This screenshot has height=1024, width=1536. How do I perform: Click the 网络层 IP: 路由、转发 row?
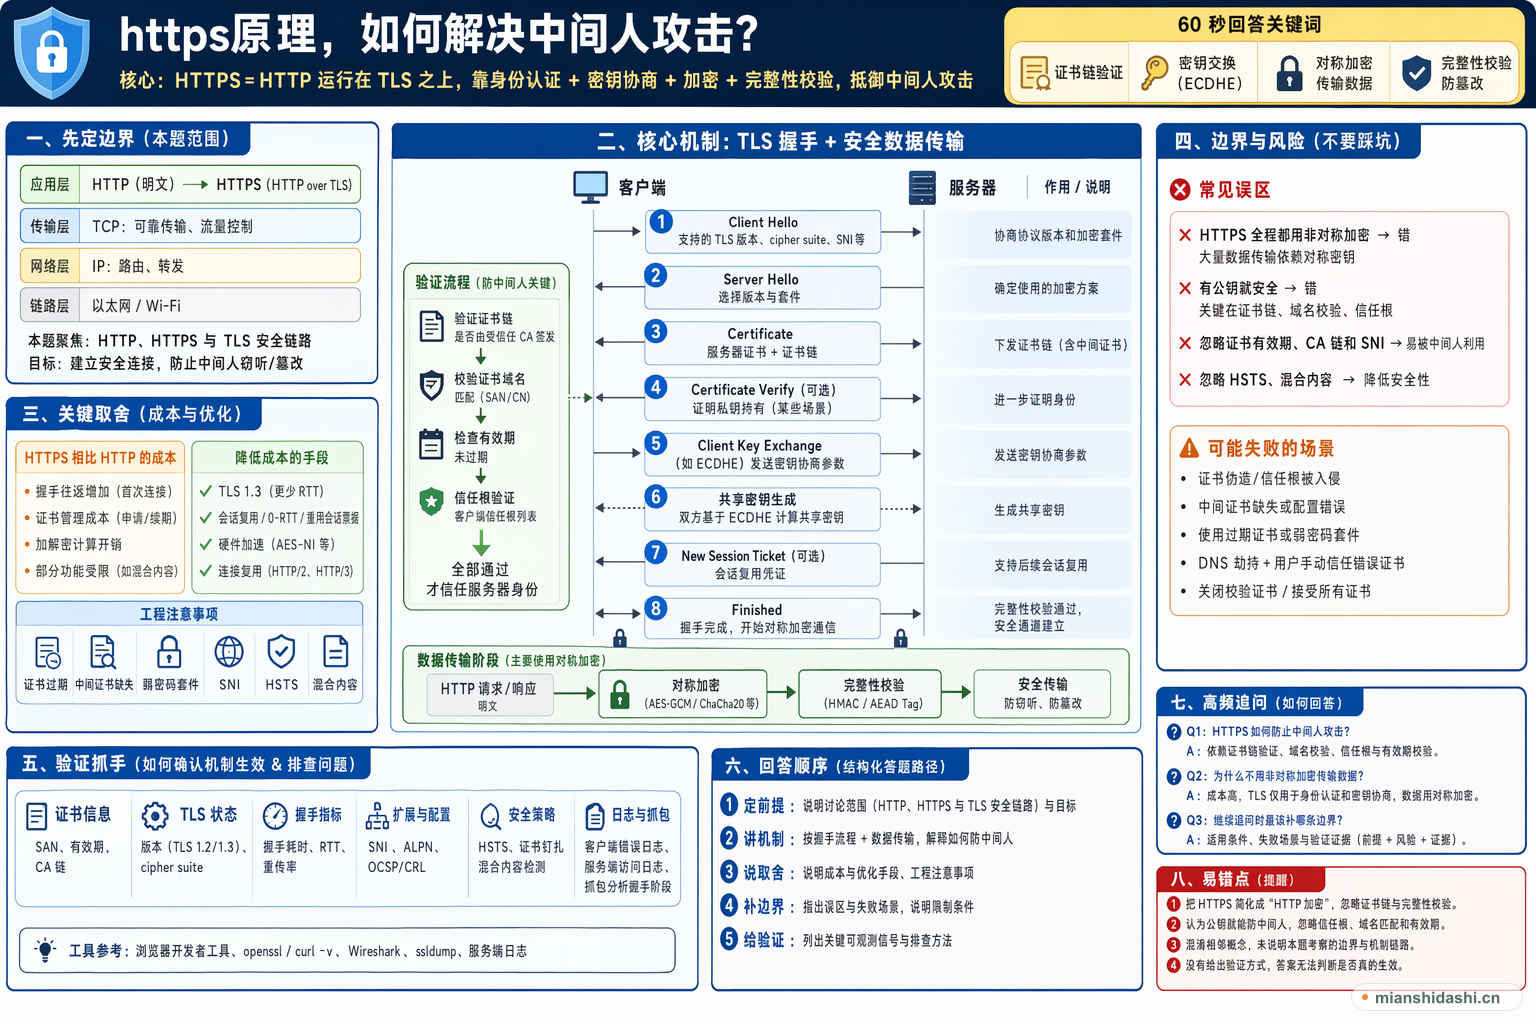(x=190, y=266)
